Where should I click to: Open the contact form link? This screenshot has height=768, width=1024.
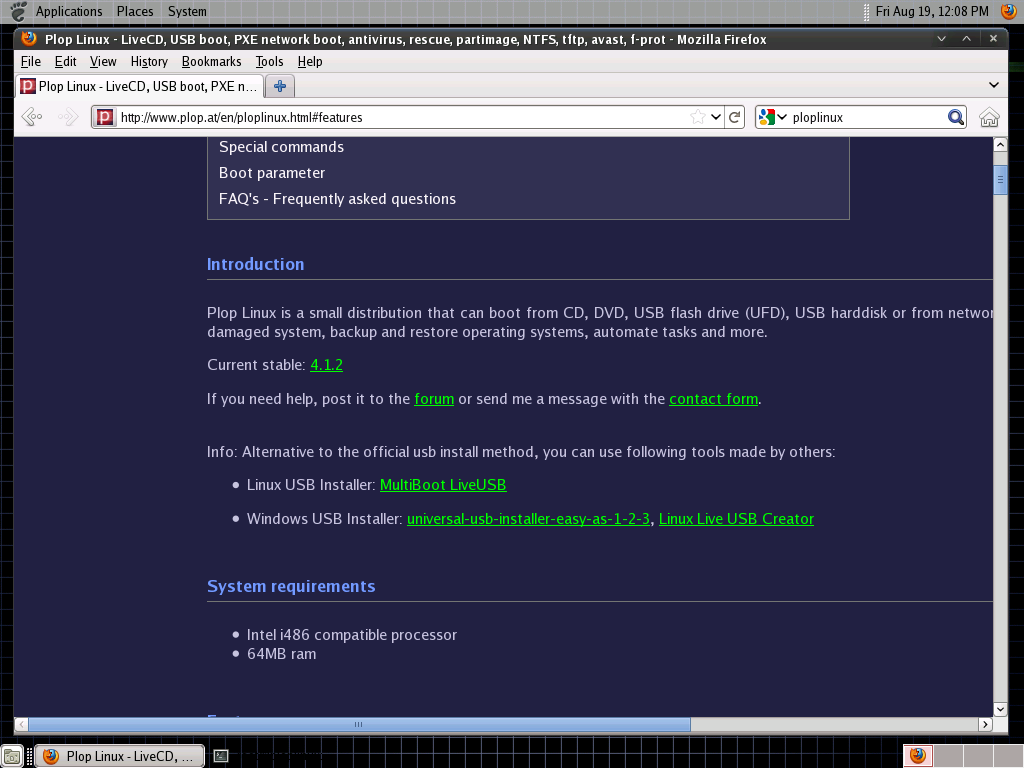click(x=714, y=399)
